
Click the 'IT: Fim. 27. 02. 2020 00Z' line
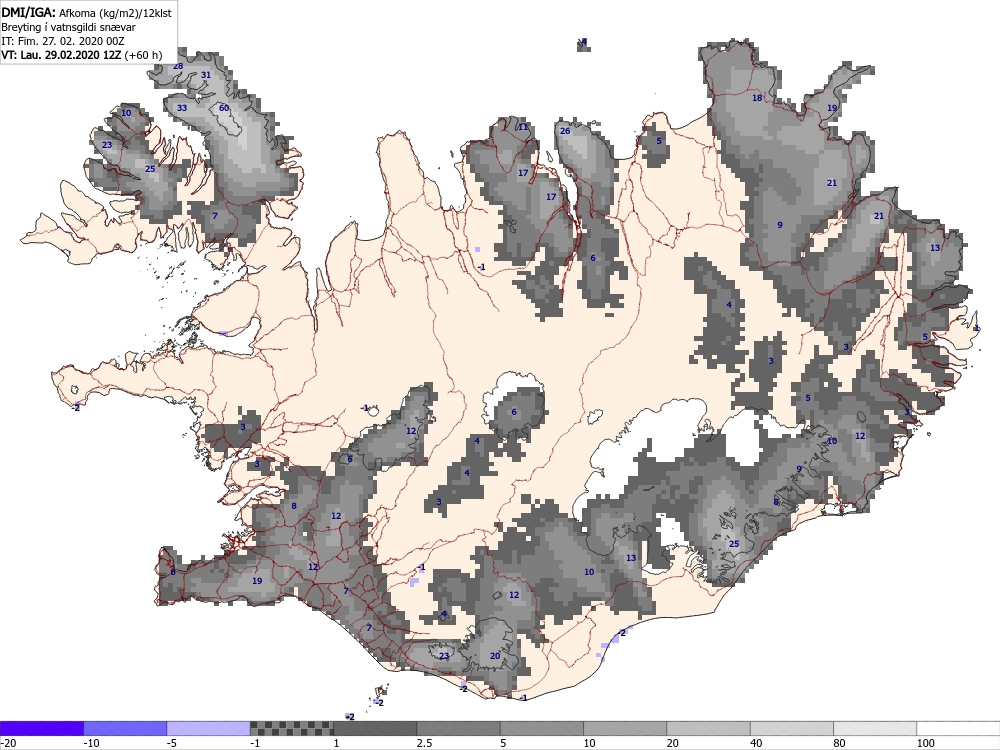62,41
